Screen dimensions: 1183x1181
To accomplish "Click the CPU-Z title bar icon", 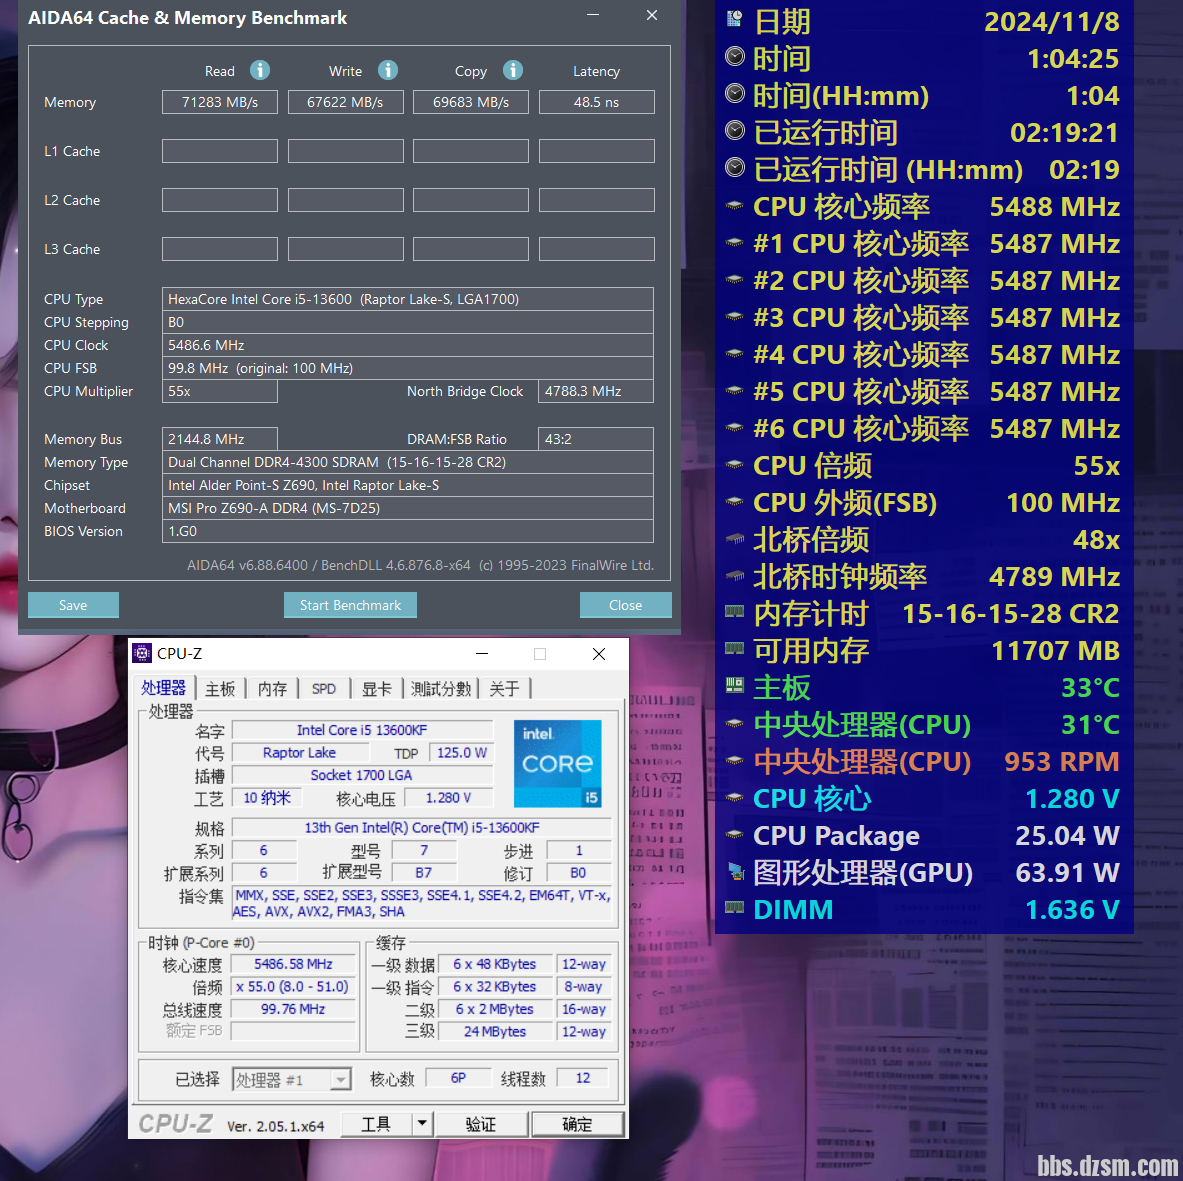I will 143,653.
